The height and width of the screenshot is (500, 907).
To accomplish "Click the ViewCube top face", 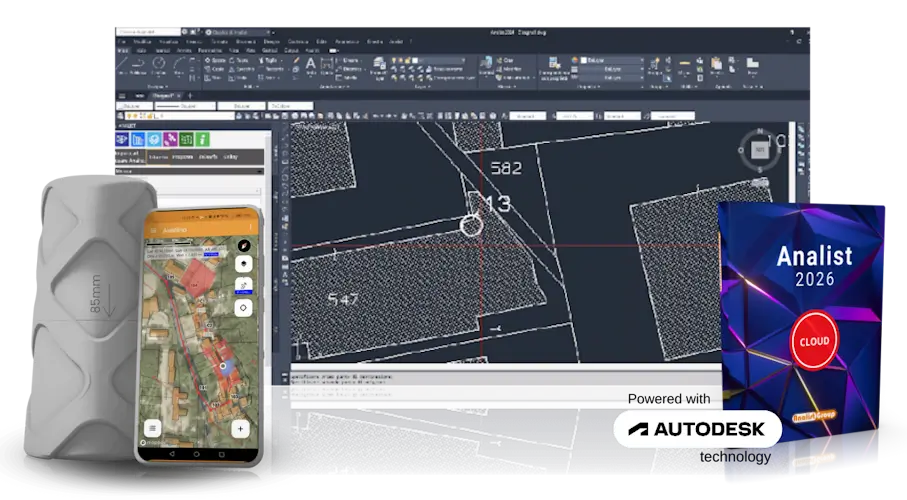I will (759, 150).
